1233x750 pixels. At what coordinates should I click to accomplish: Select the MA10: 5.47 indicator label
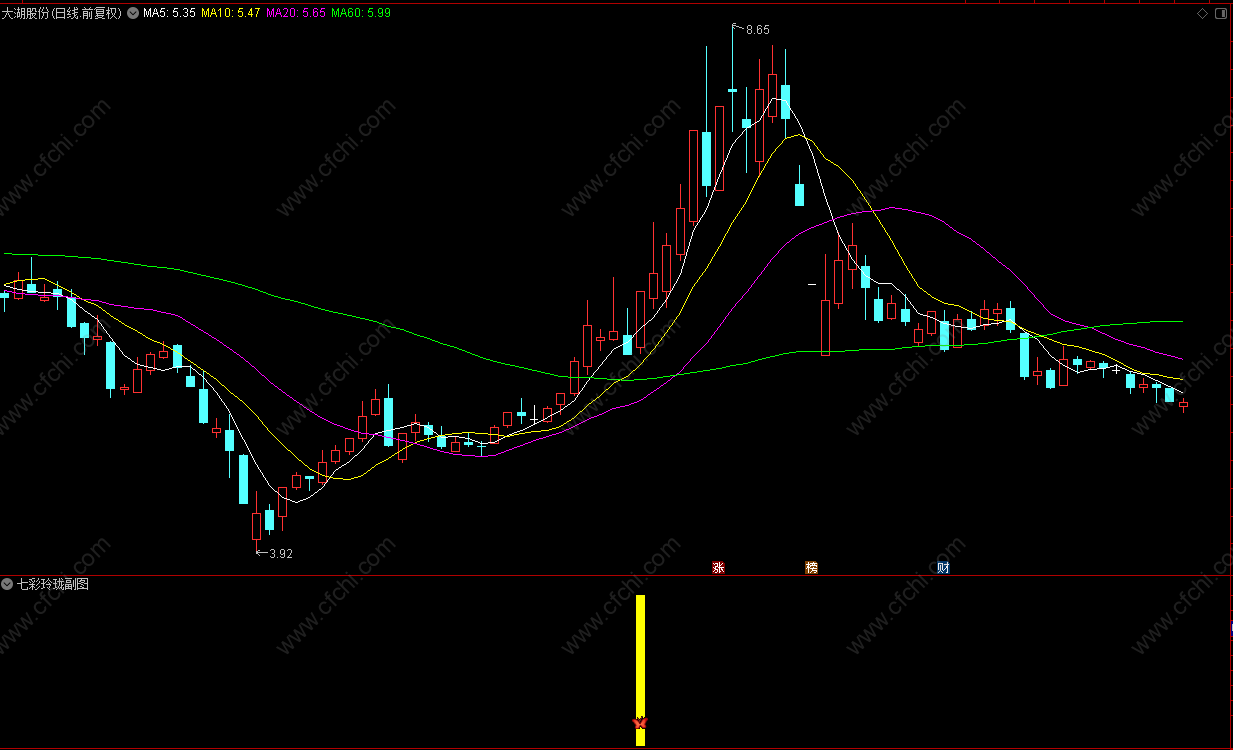(x=231, y=14)
